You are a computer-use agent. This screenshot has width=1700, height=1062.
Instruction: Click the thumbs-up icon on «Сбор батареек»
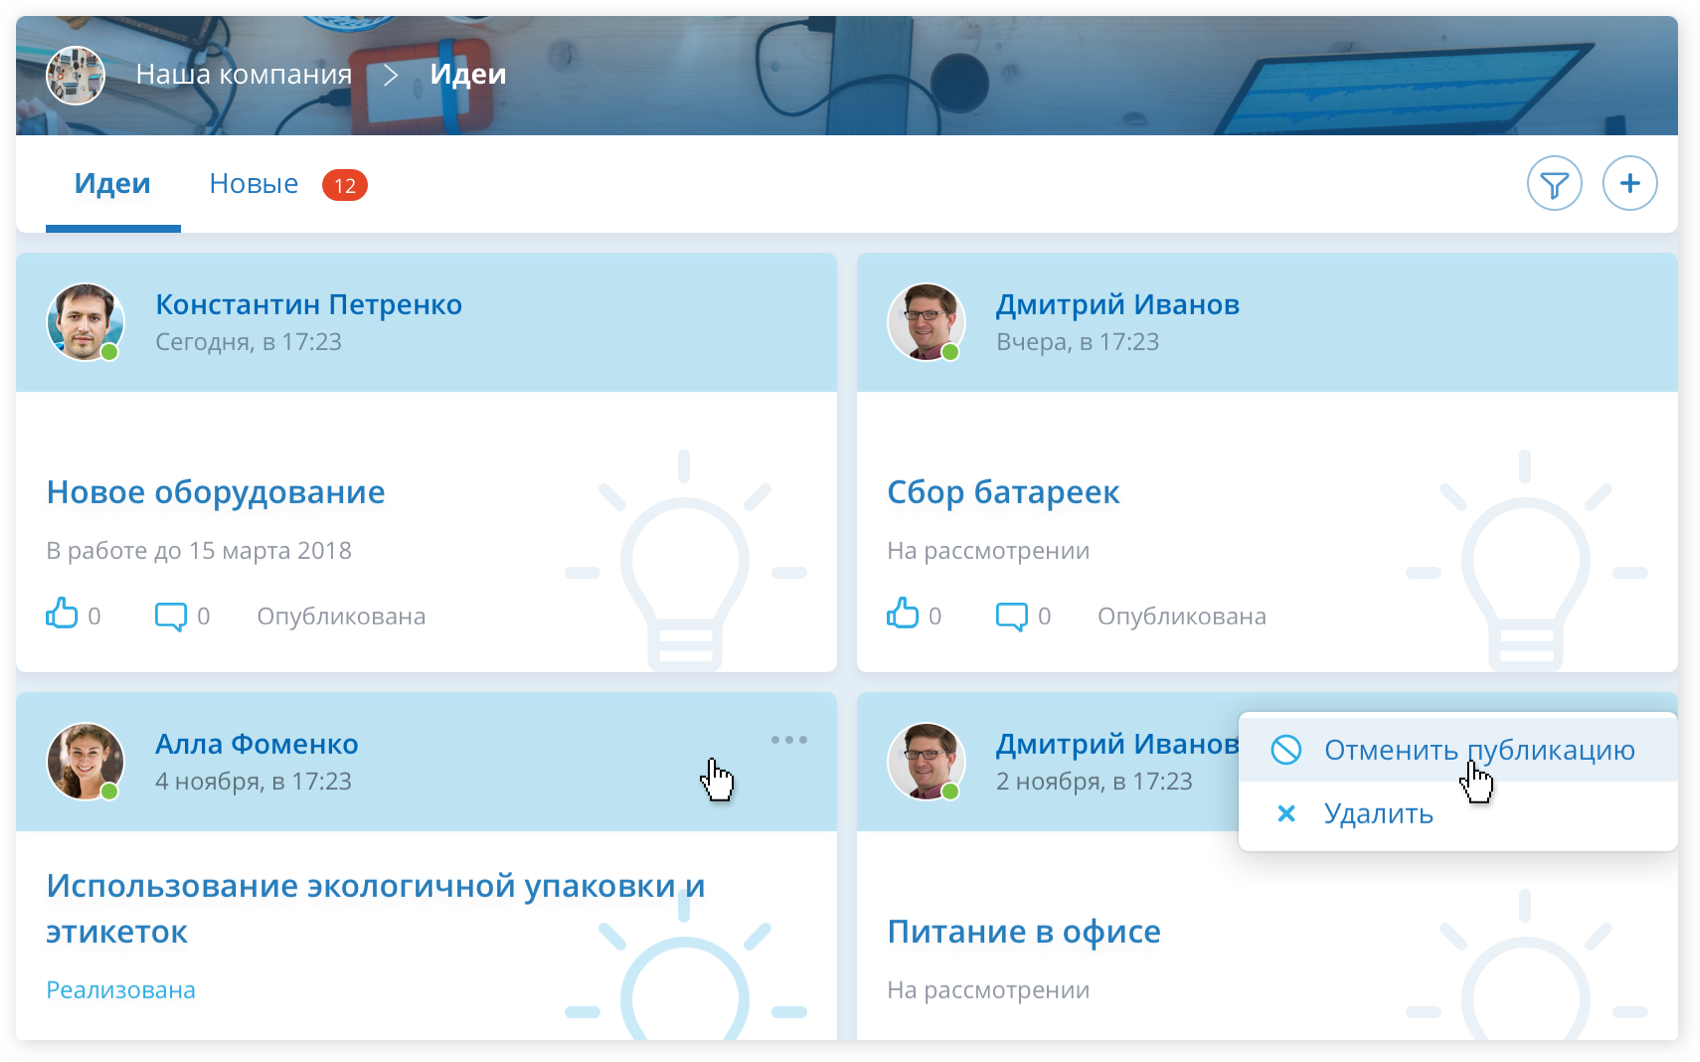pos(904,614)
